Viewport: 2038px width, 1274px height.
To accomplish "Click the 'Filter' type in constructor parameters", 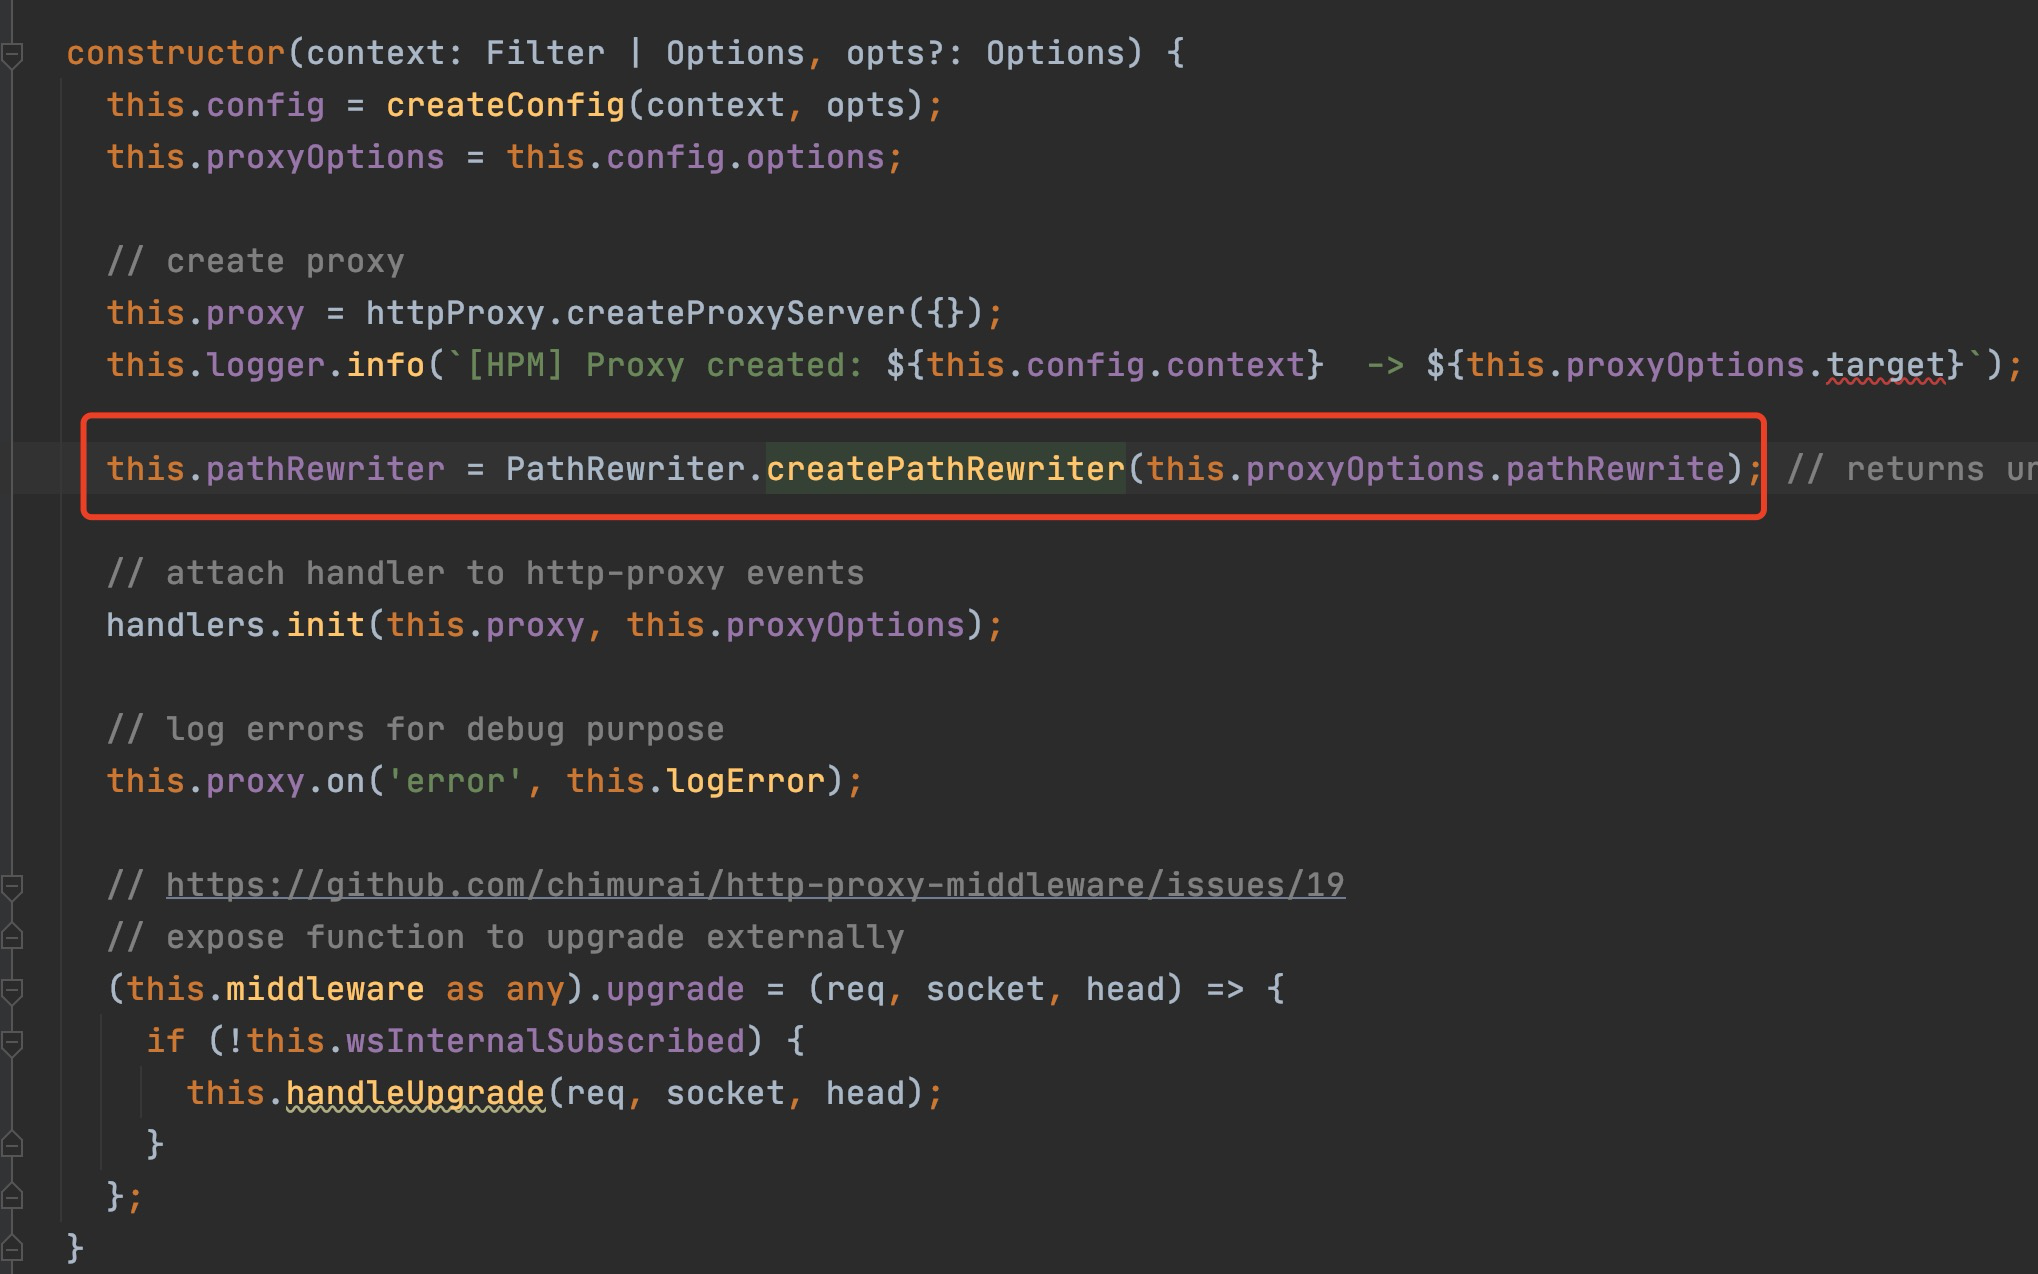I will click(545, 53).
